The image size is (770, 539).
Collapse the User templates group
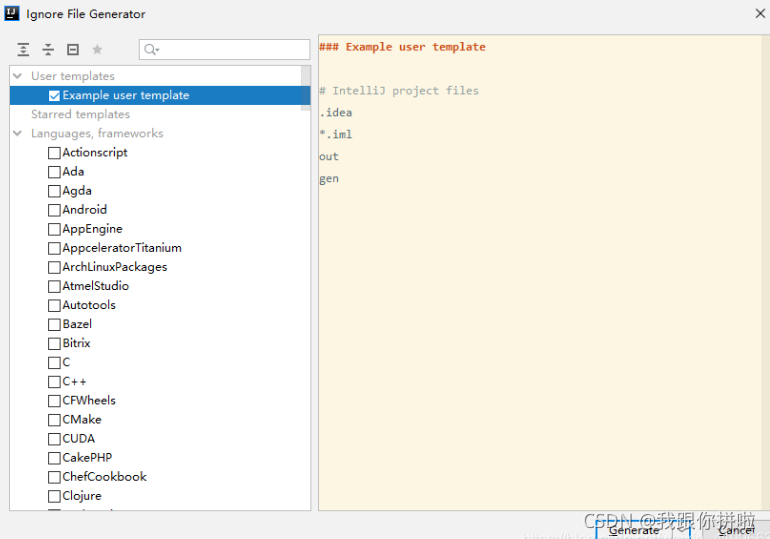18,76
